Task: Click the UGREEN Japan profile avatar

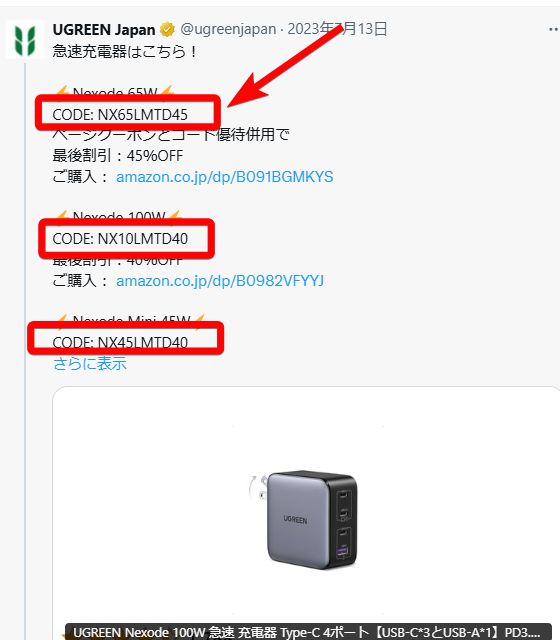Action: point(25,40)
